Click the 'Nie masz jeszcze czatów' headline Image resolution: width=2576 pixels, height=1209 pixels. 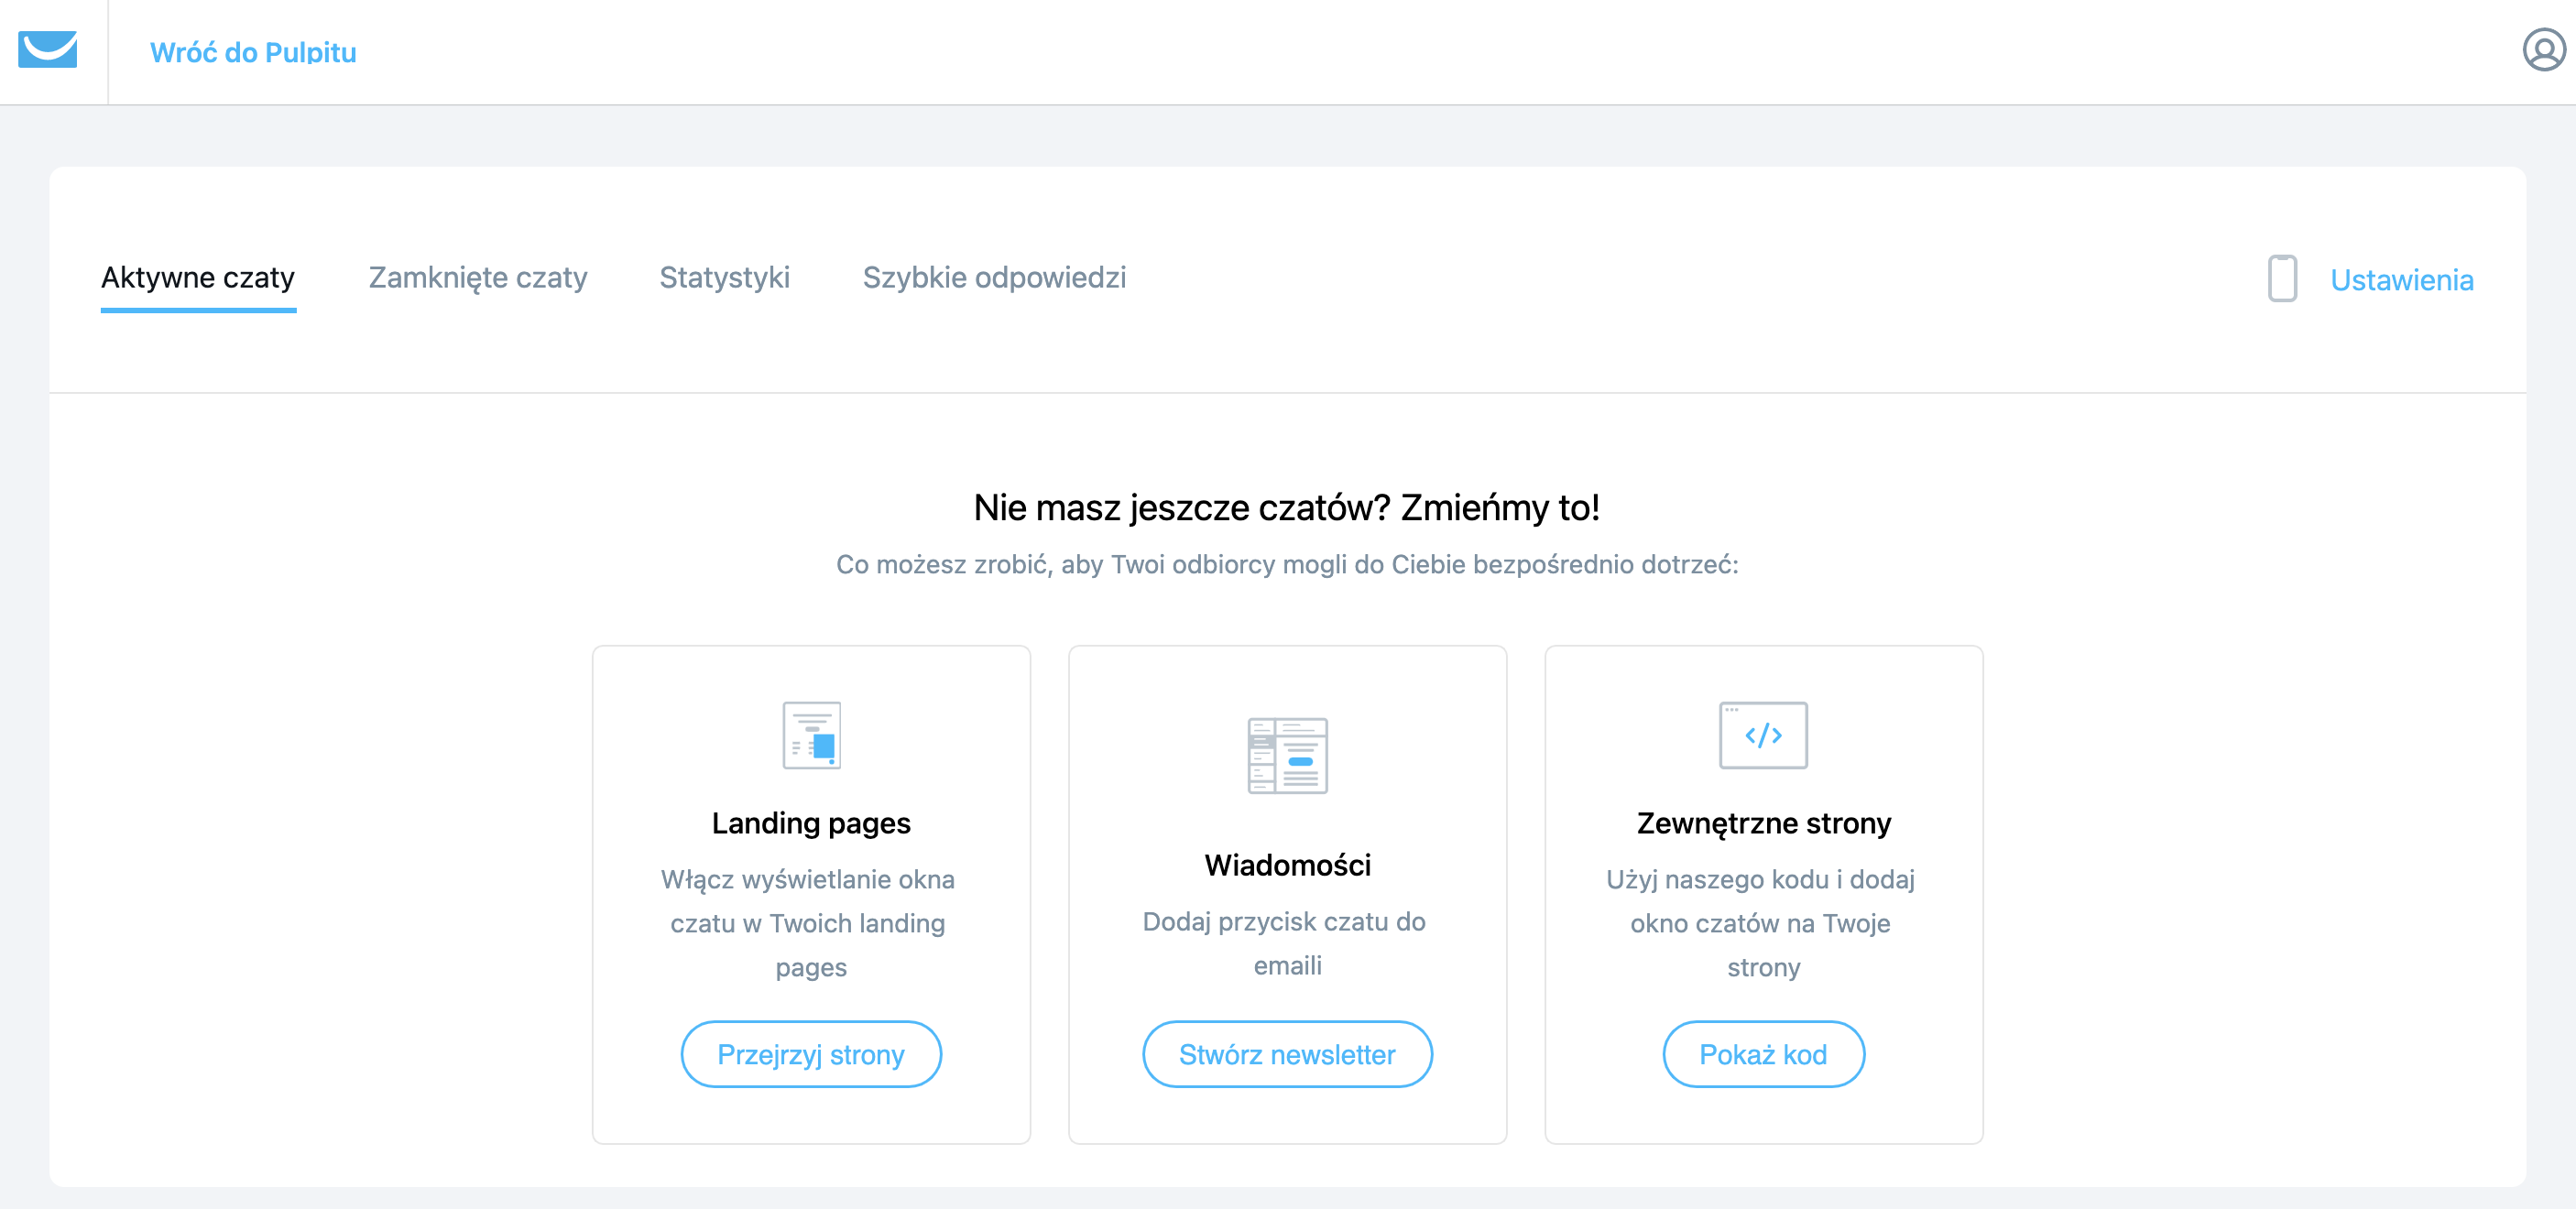click(x=1287, y=508)
